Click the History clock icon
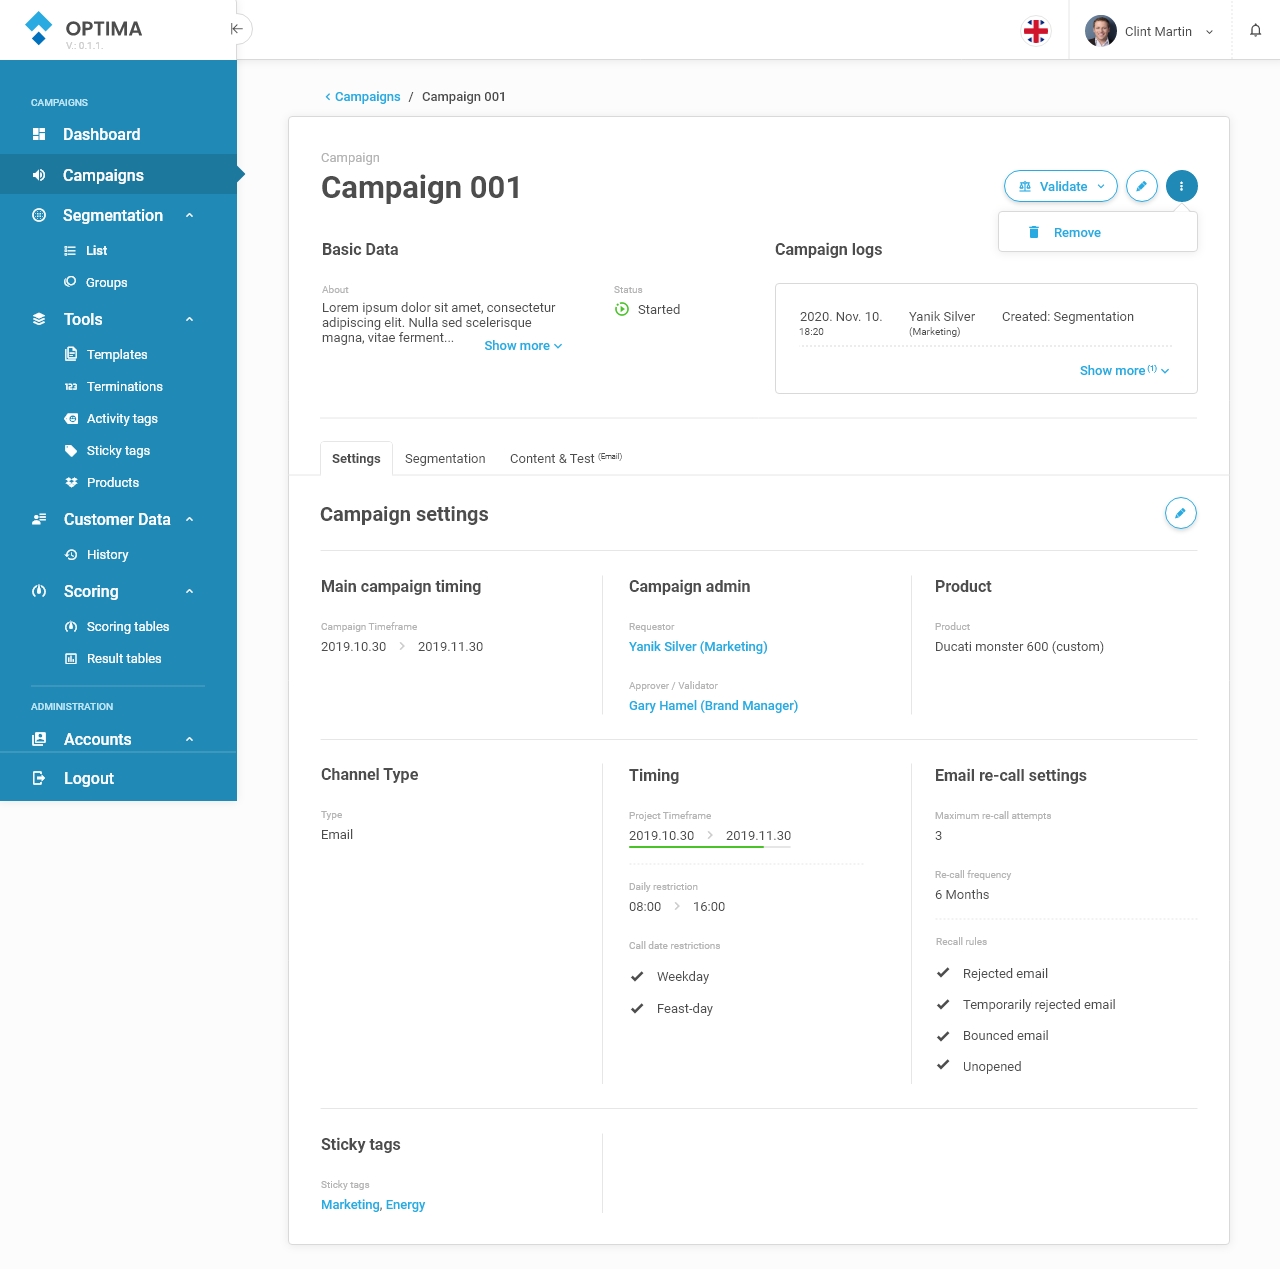This screenshot has height=1269, width=1280. point(71,554)
